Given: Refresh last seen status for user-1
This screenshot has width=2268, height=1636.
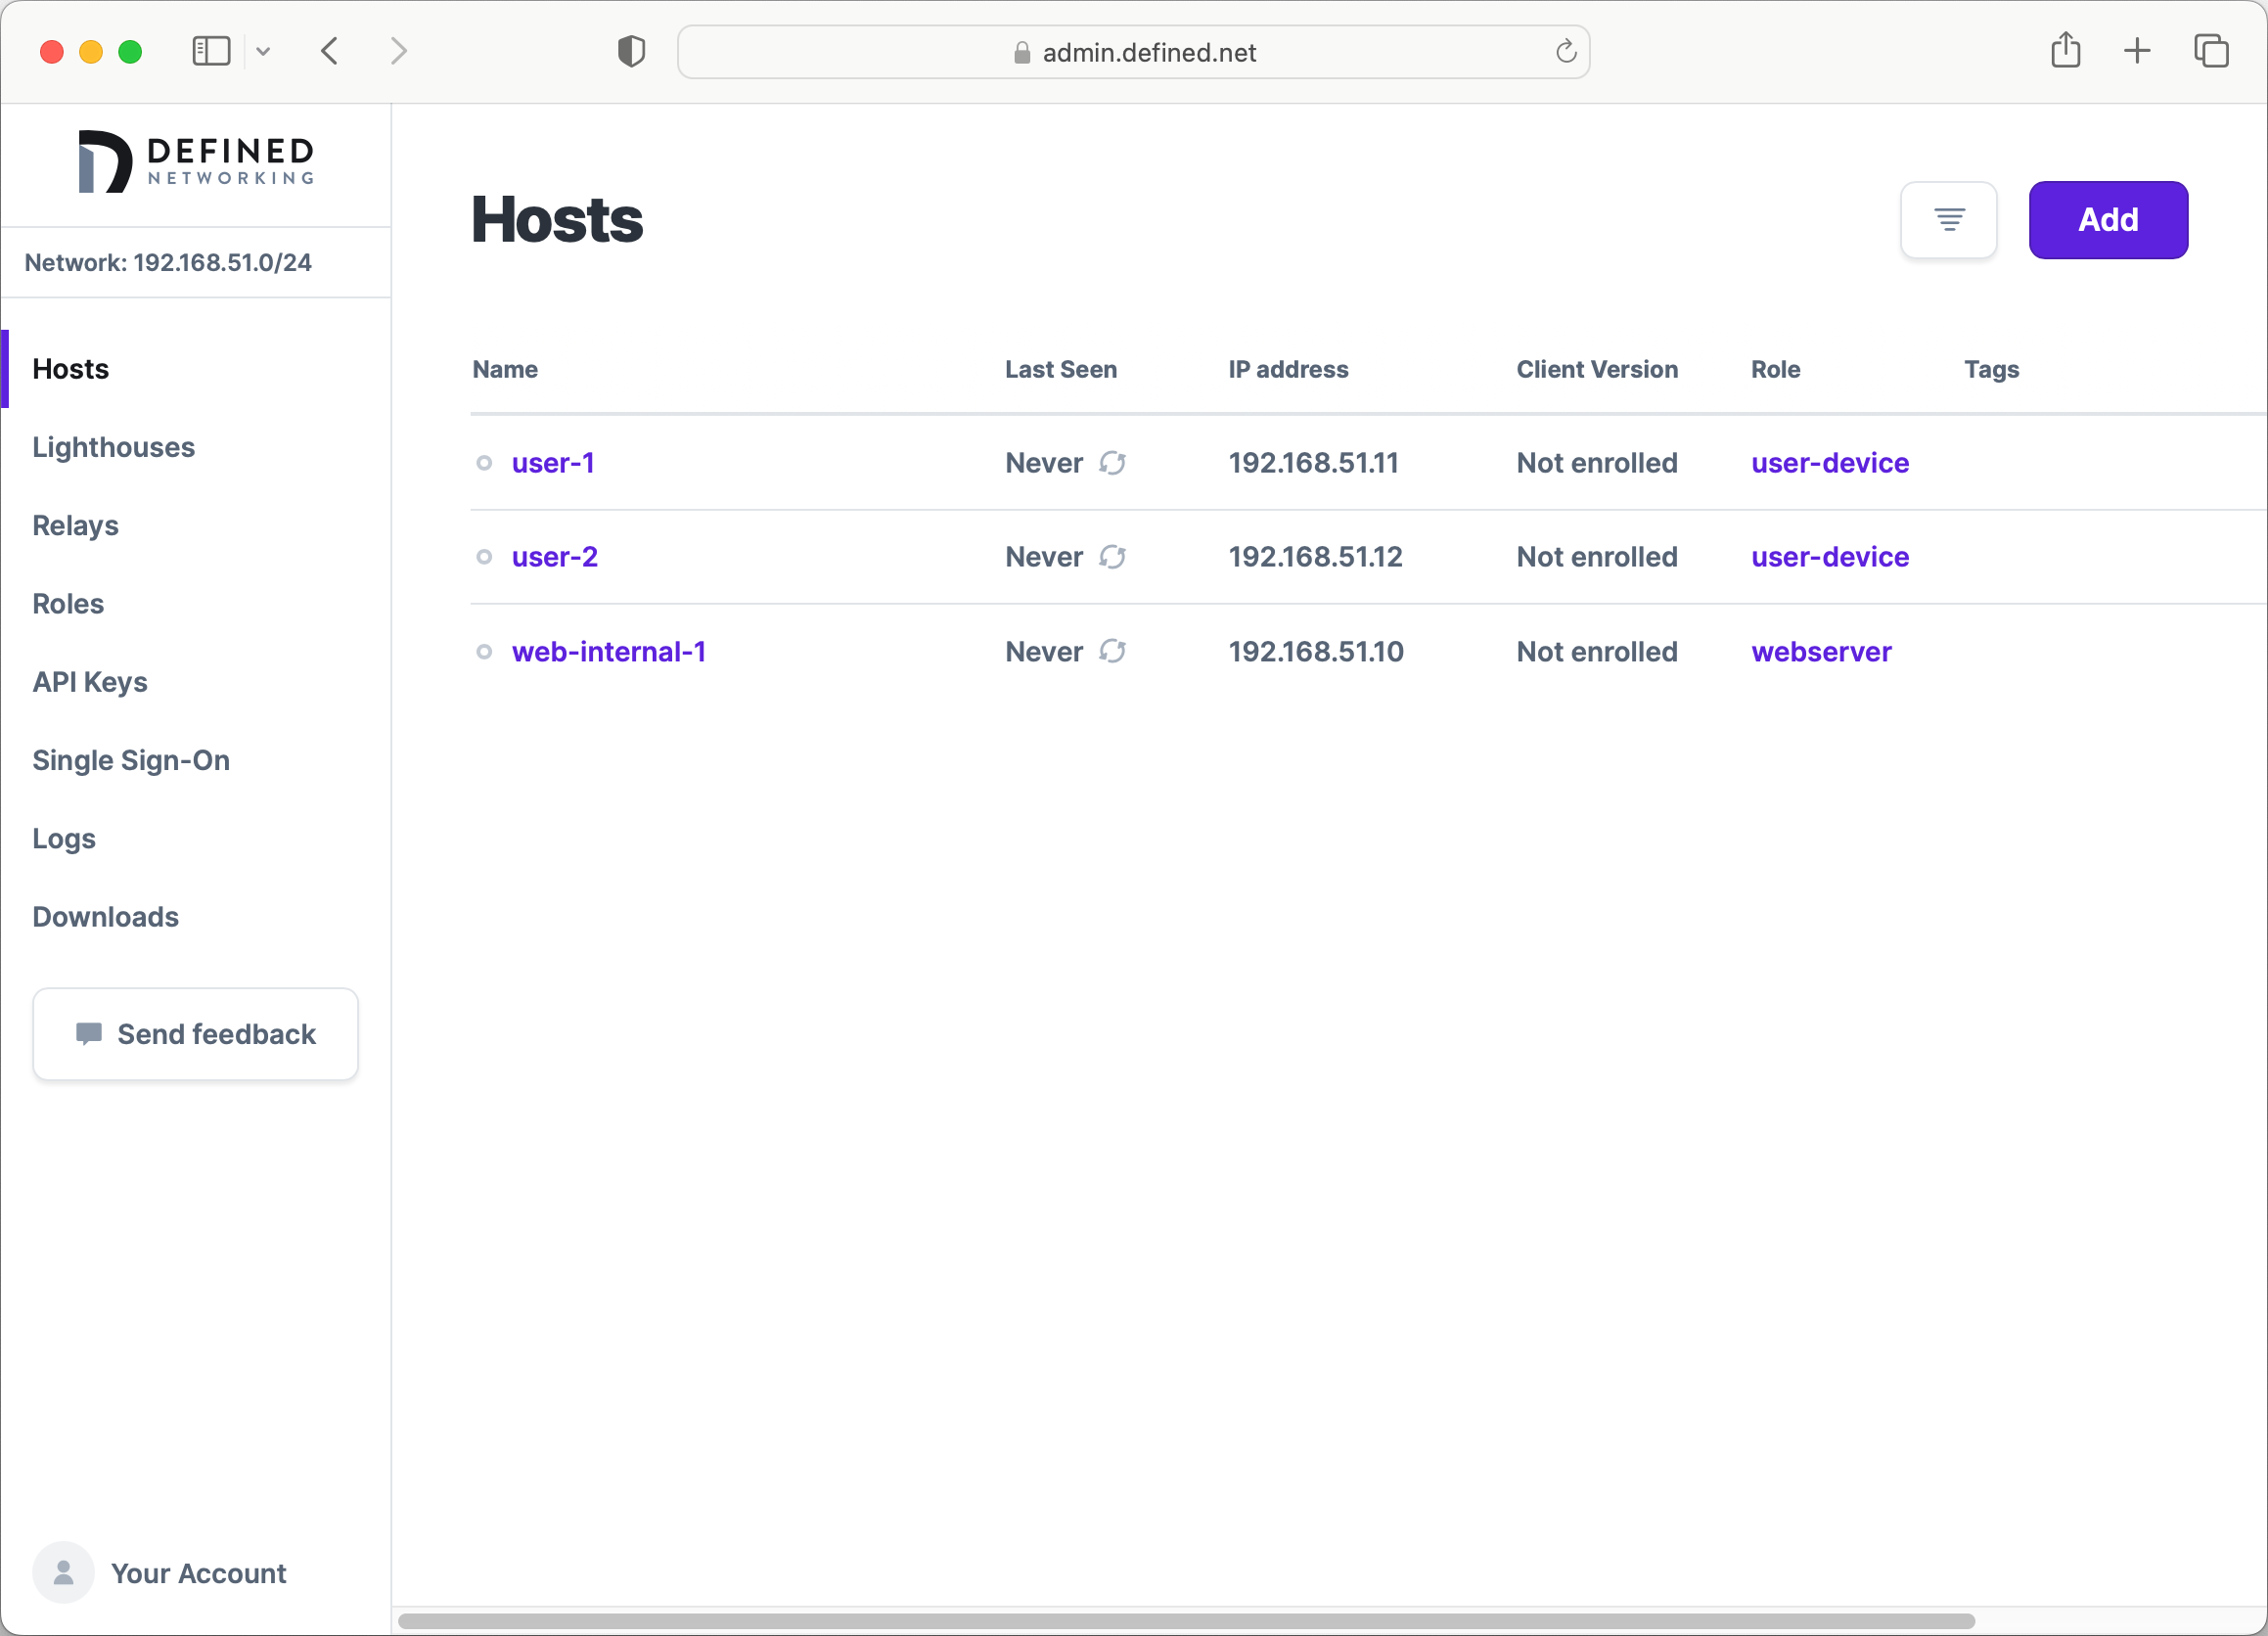Looking at the screenshot, I should point(1113,463).
